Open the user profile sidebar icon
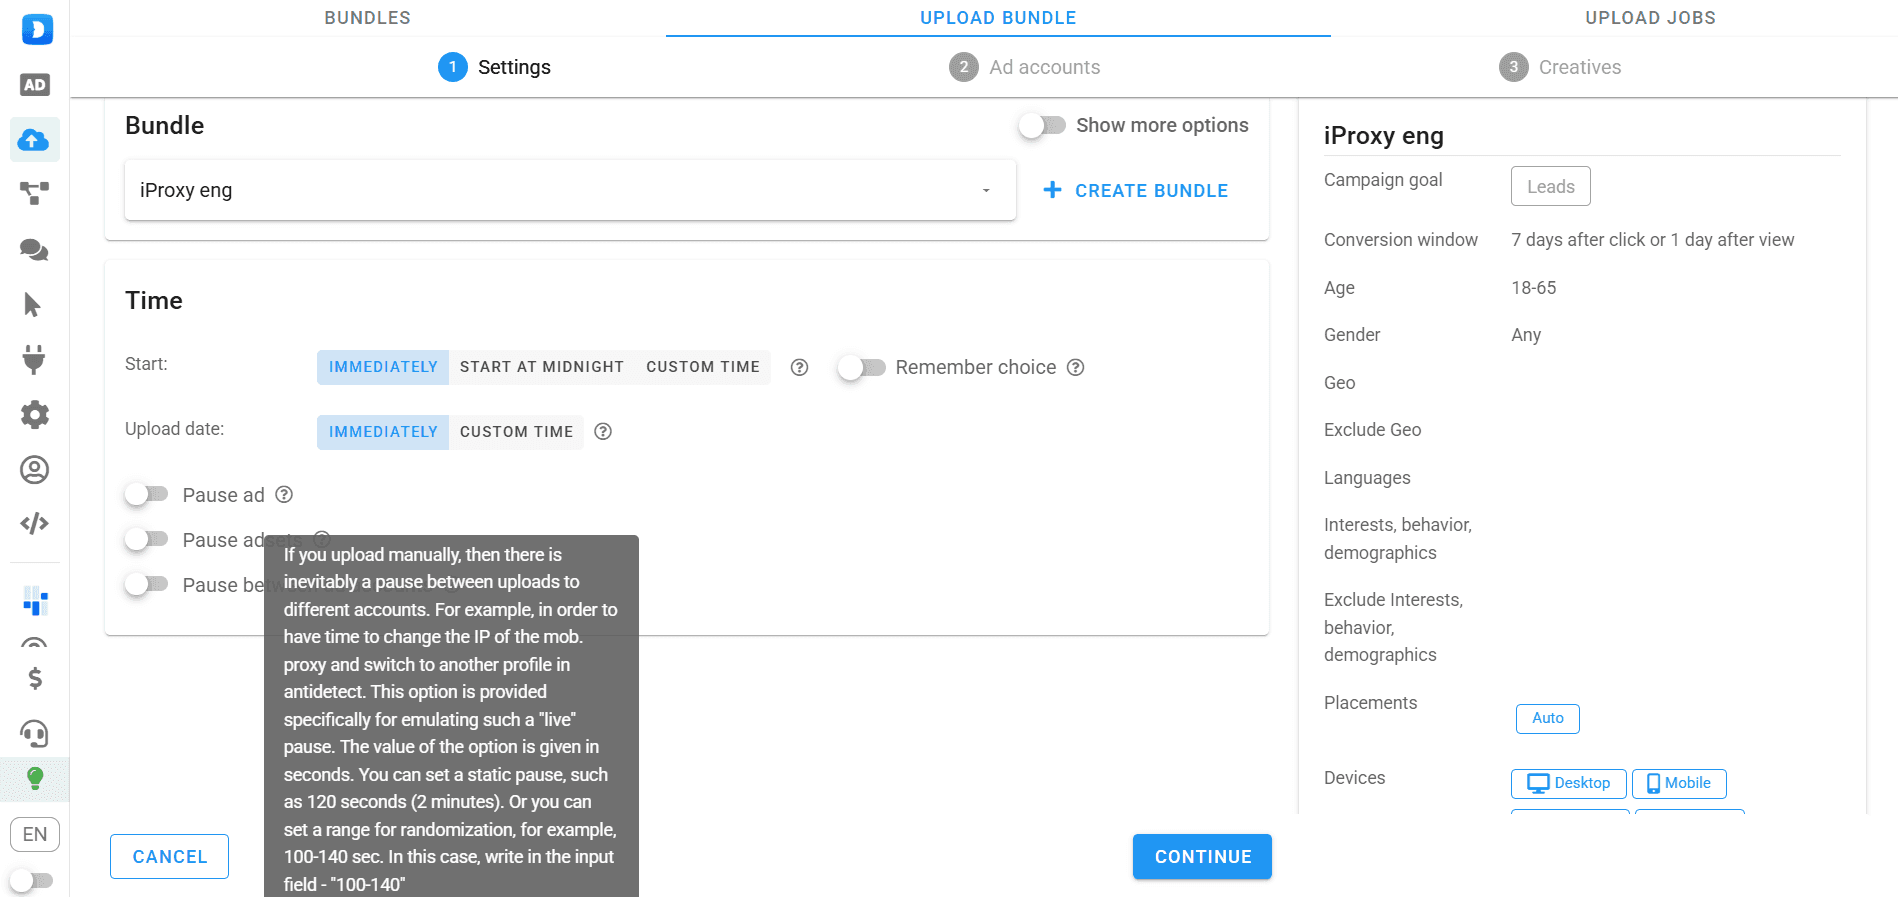 tap(35, 469)
